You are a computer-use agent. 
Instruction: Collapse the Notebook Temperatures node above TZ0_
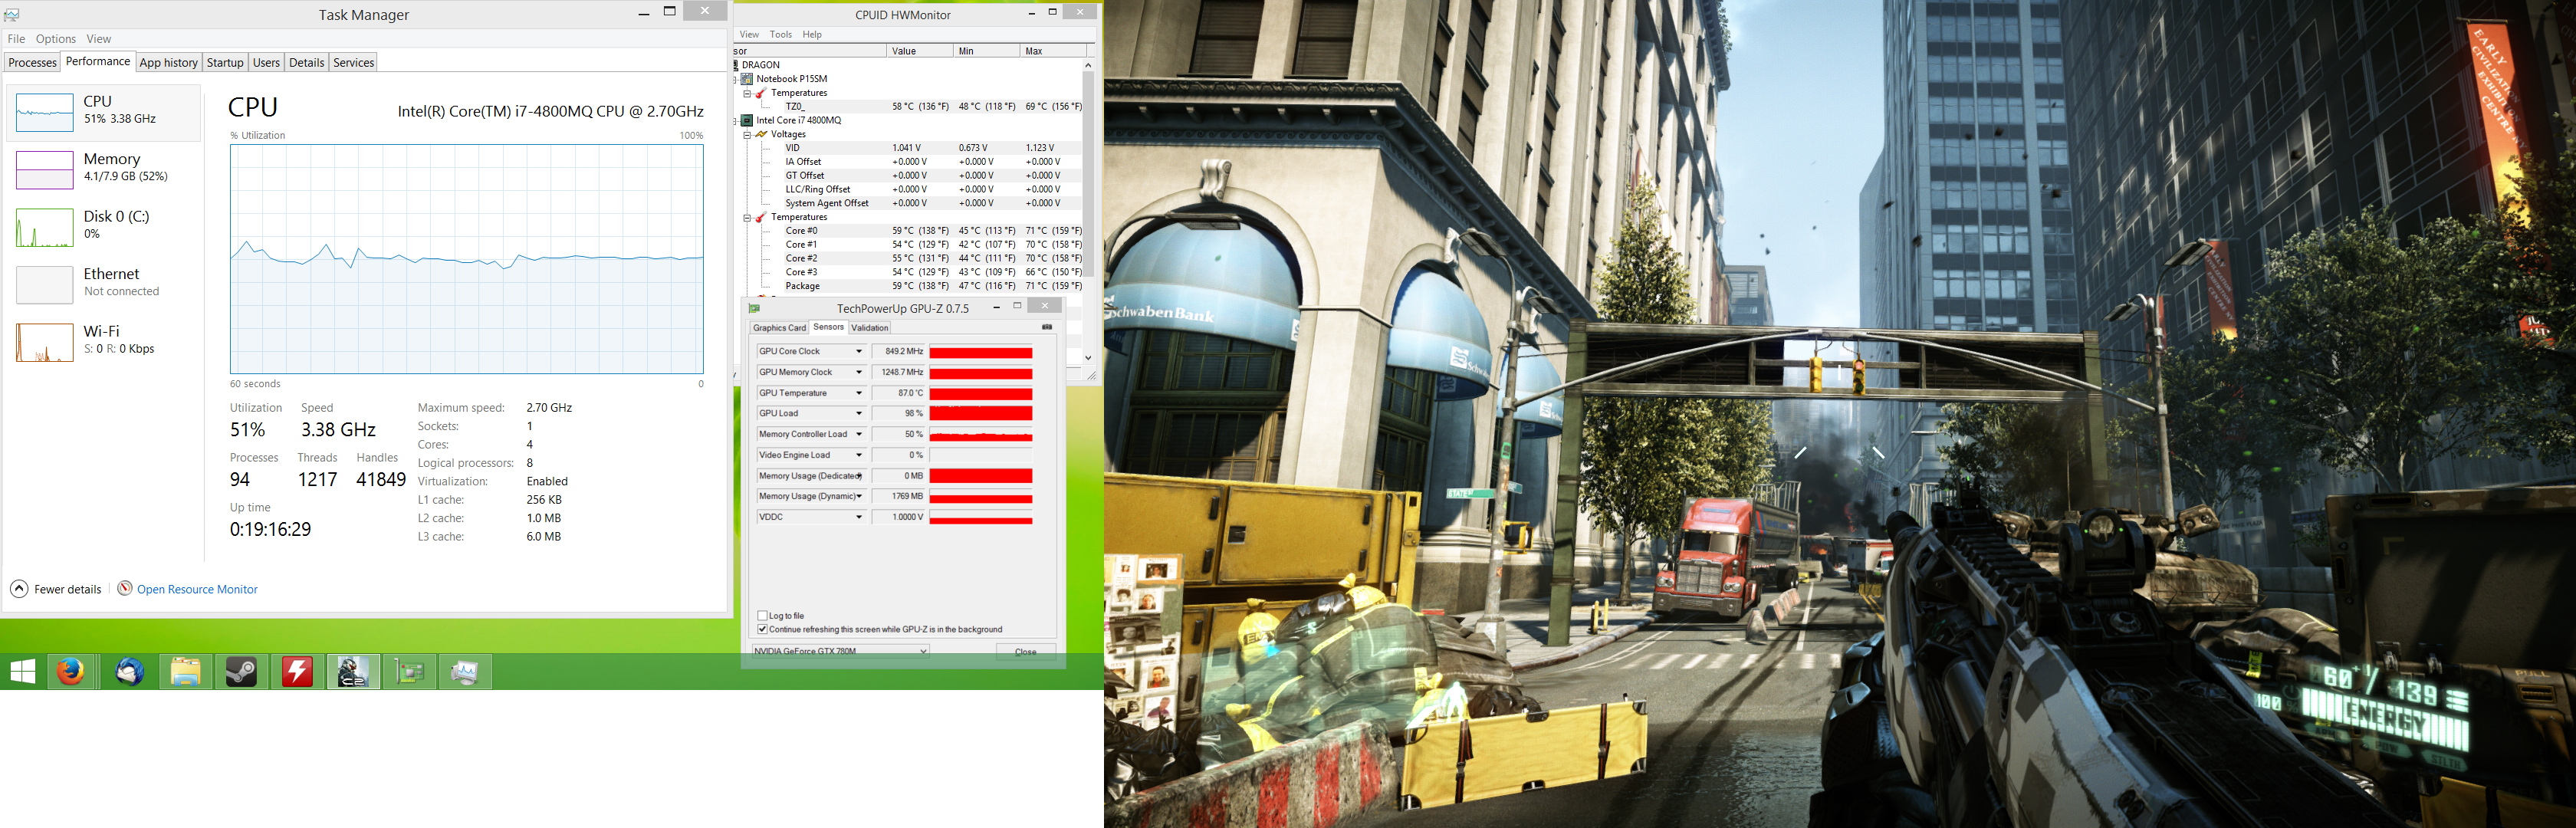[747, 93]
